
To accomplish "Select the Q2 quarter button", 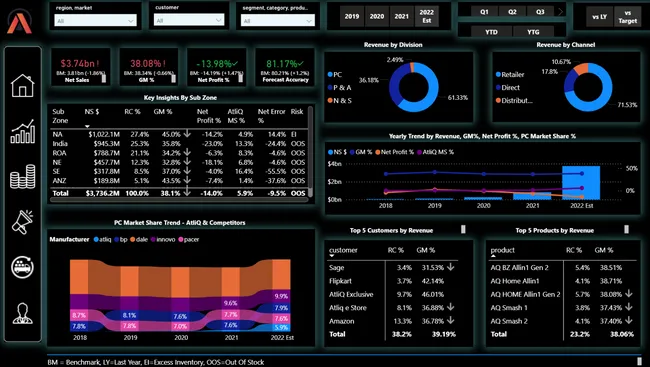I will click(x=512, y=12).
